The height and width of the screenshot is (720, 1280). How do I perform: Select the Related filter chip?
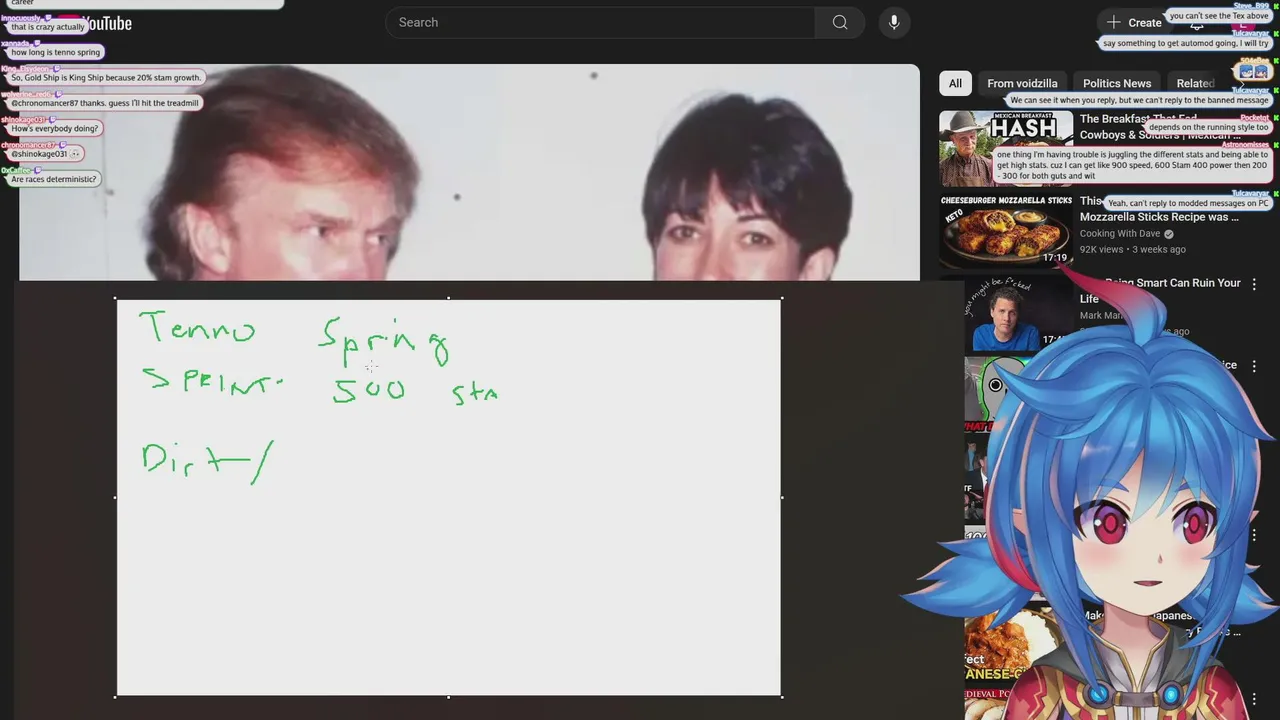pos(1195,83)
